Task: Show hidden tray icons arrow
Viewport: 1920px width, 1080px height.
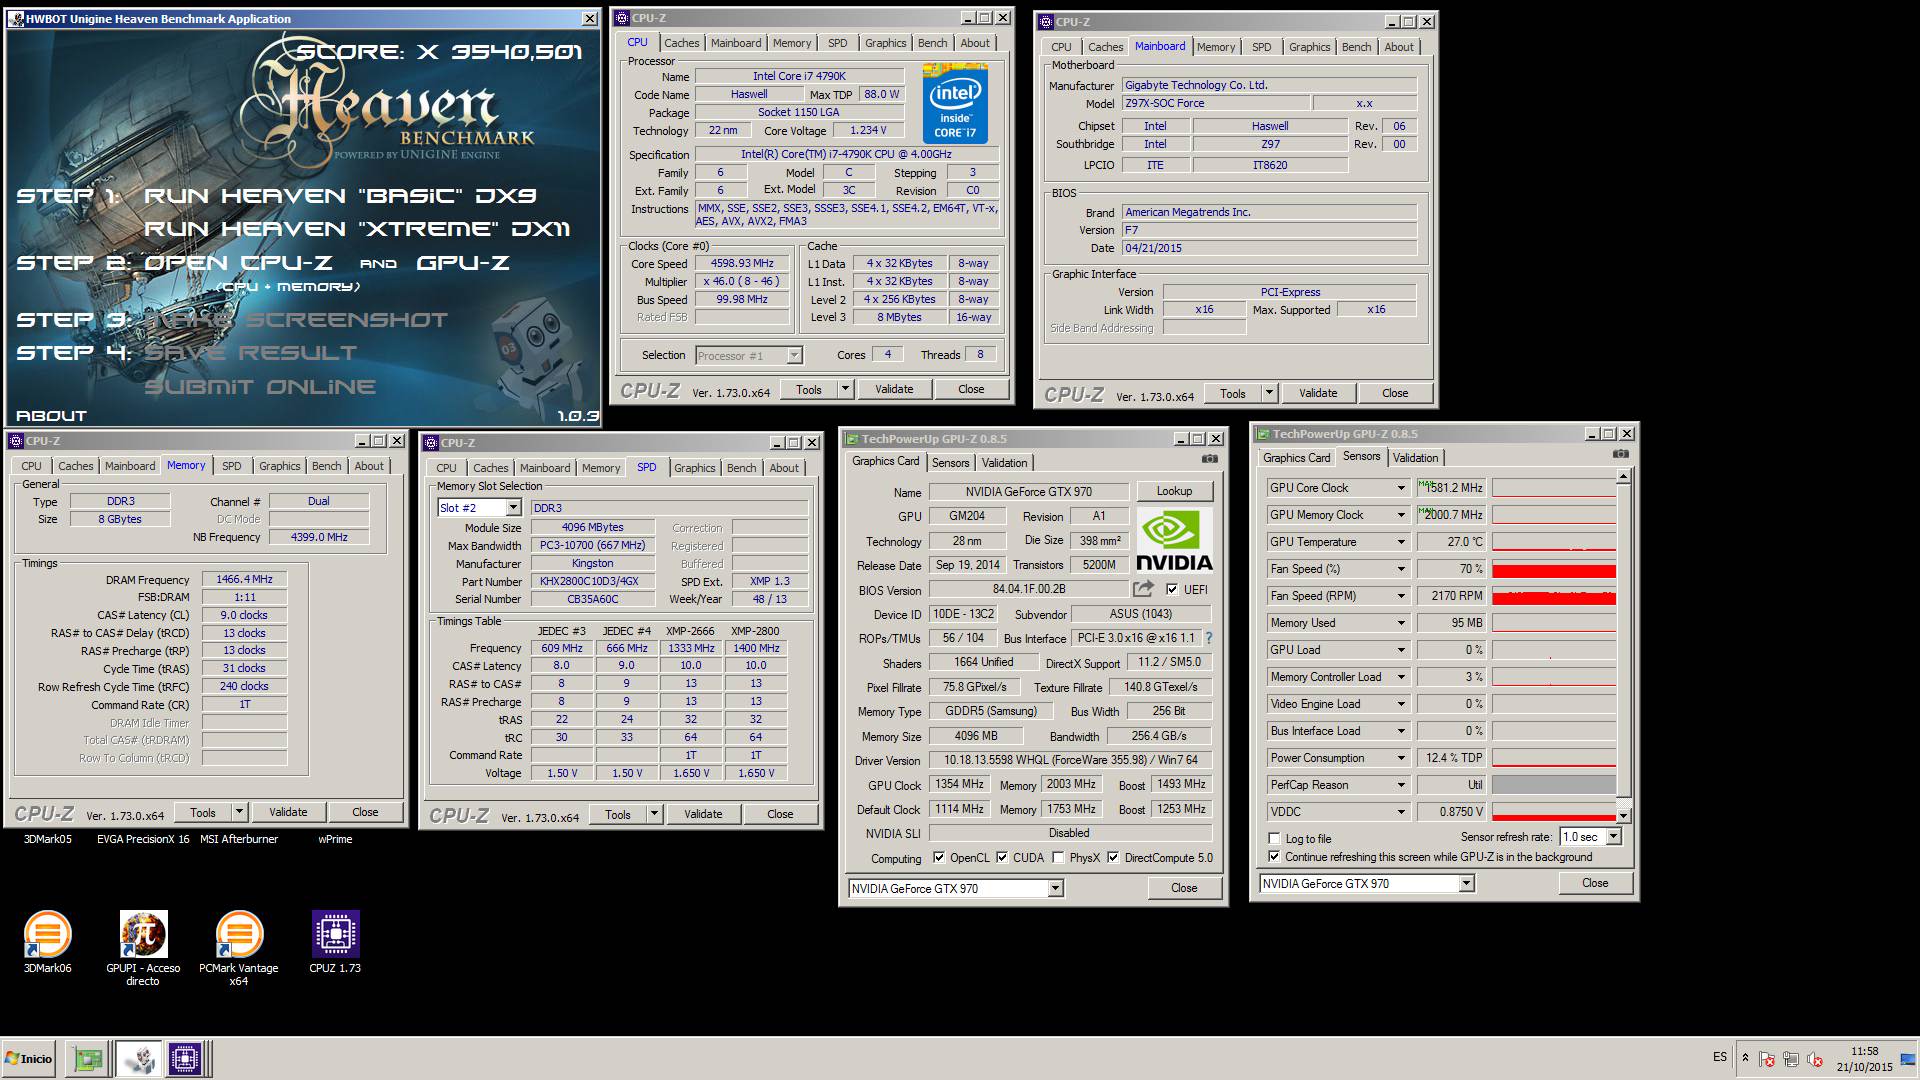Action: click(x=1745, y=1057)
